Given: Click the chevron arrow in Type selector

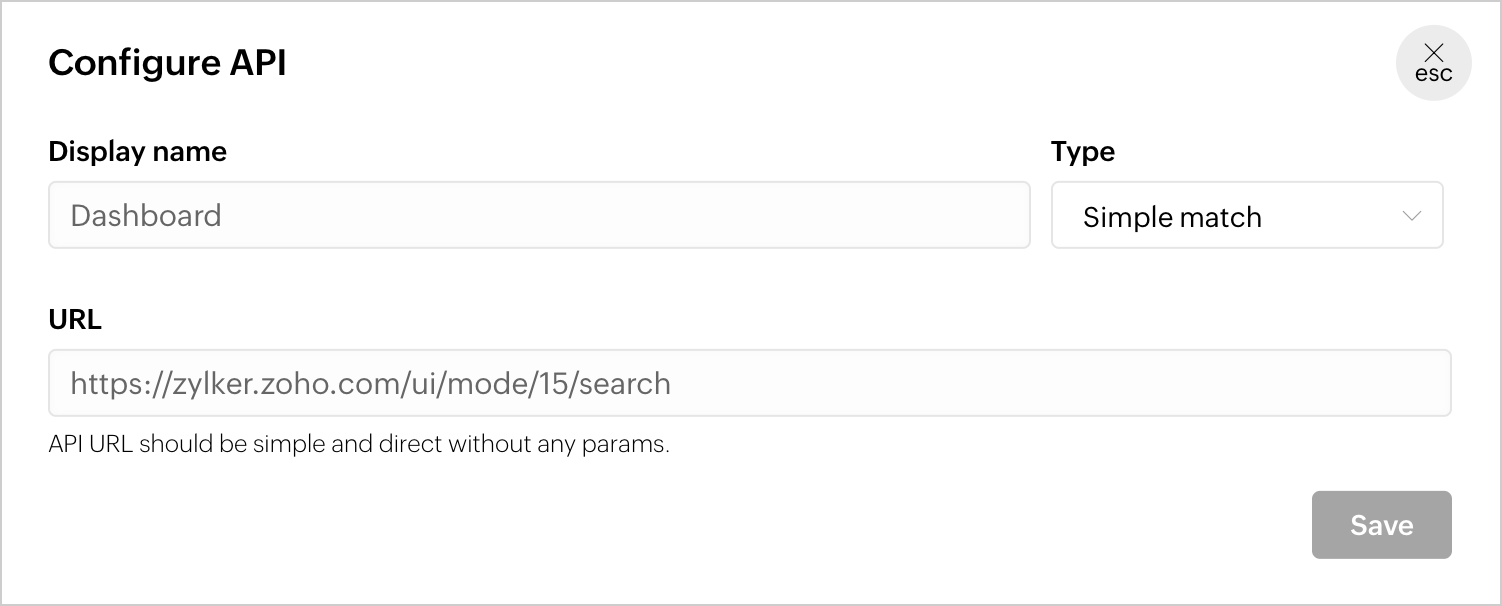Looking at the screenshot, I should click(1412, 216).
